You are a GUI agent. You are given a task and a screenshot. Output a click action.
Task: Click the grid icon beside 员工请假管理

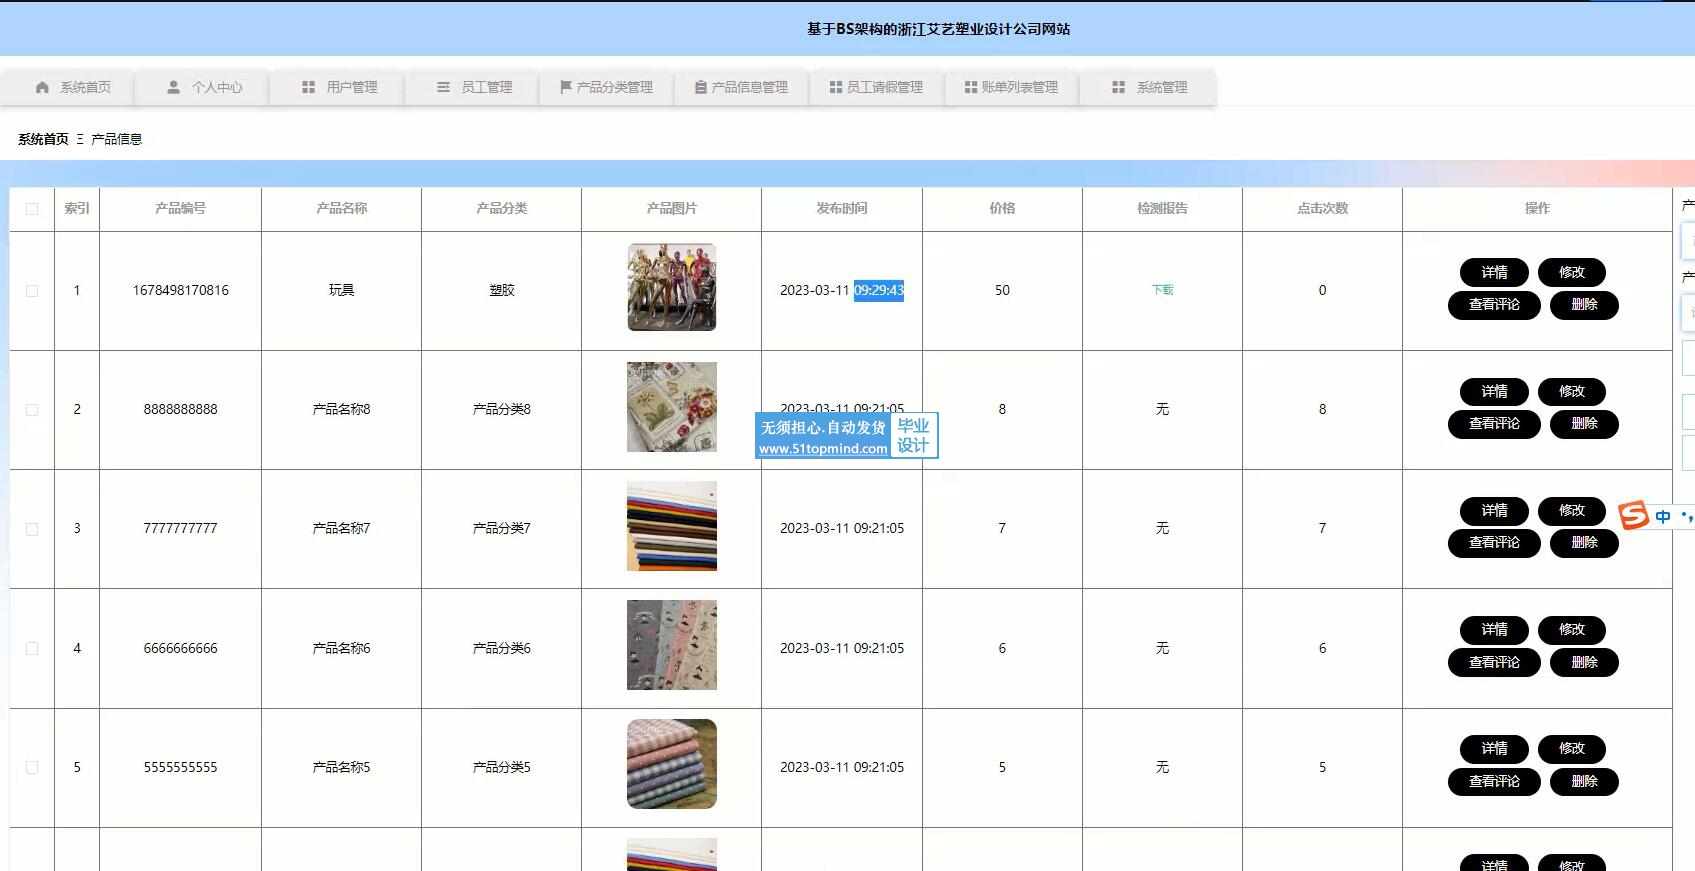[x=836, y=87]
